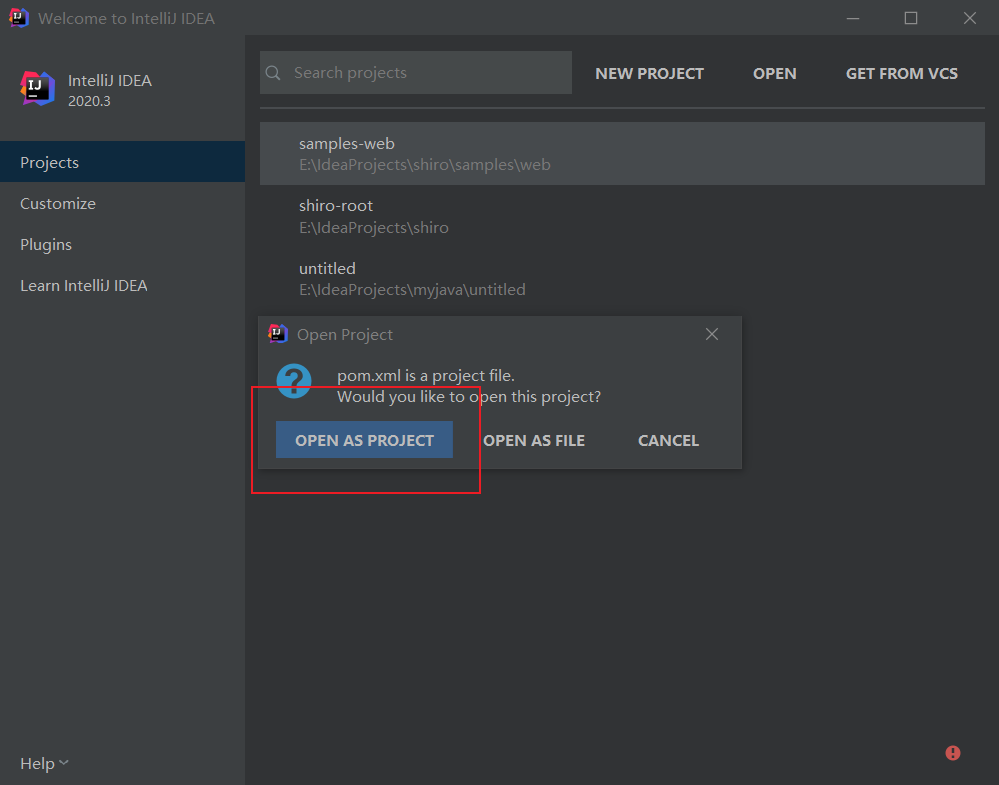
Task: Focus the Search projects field
Action: pyautogui.click(x=425, y=73)
